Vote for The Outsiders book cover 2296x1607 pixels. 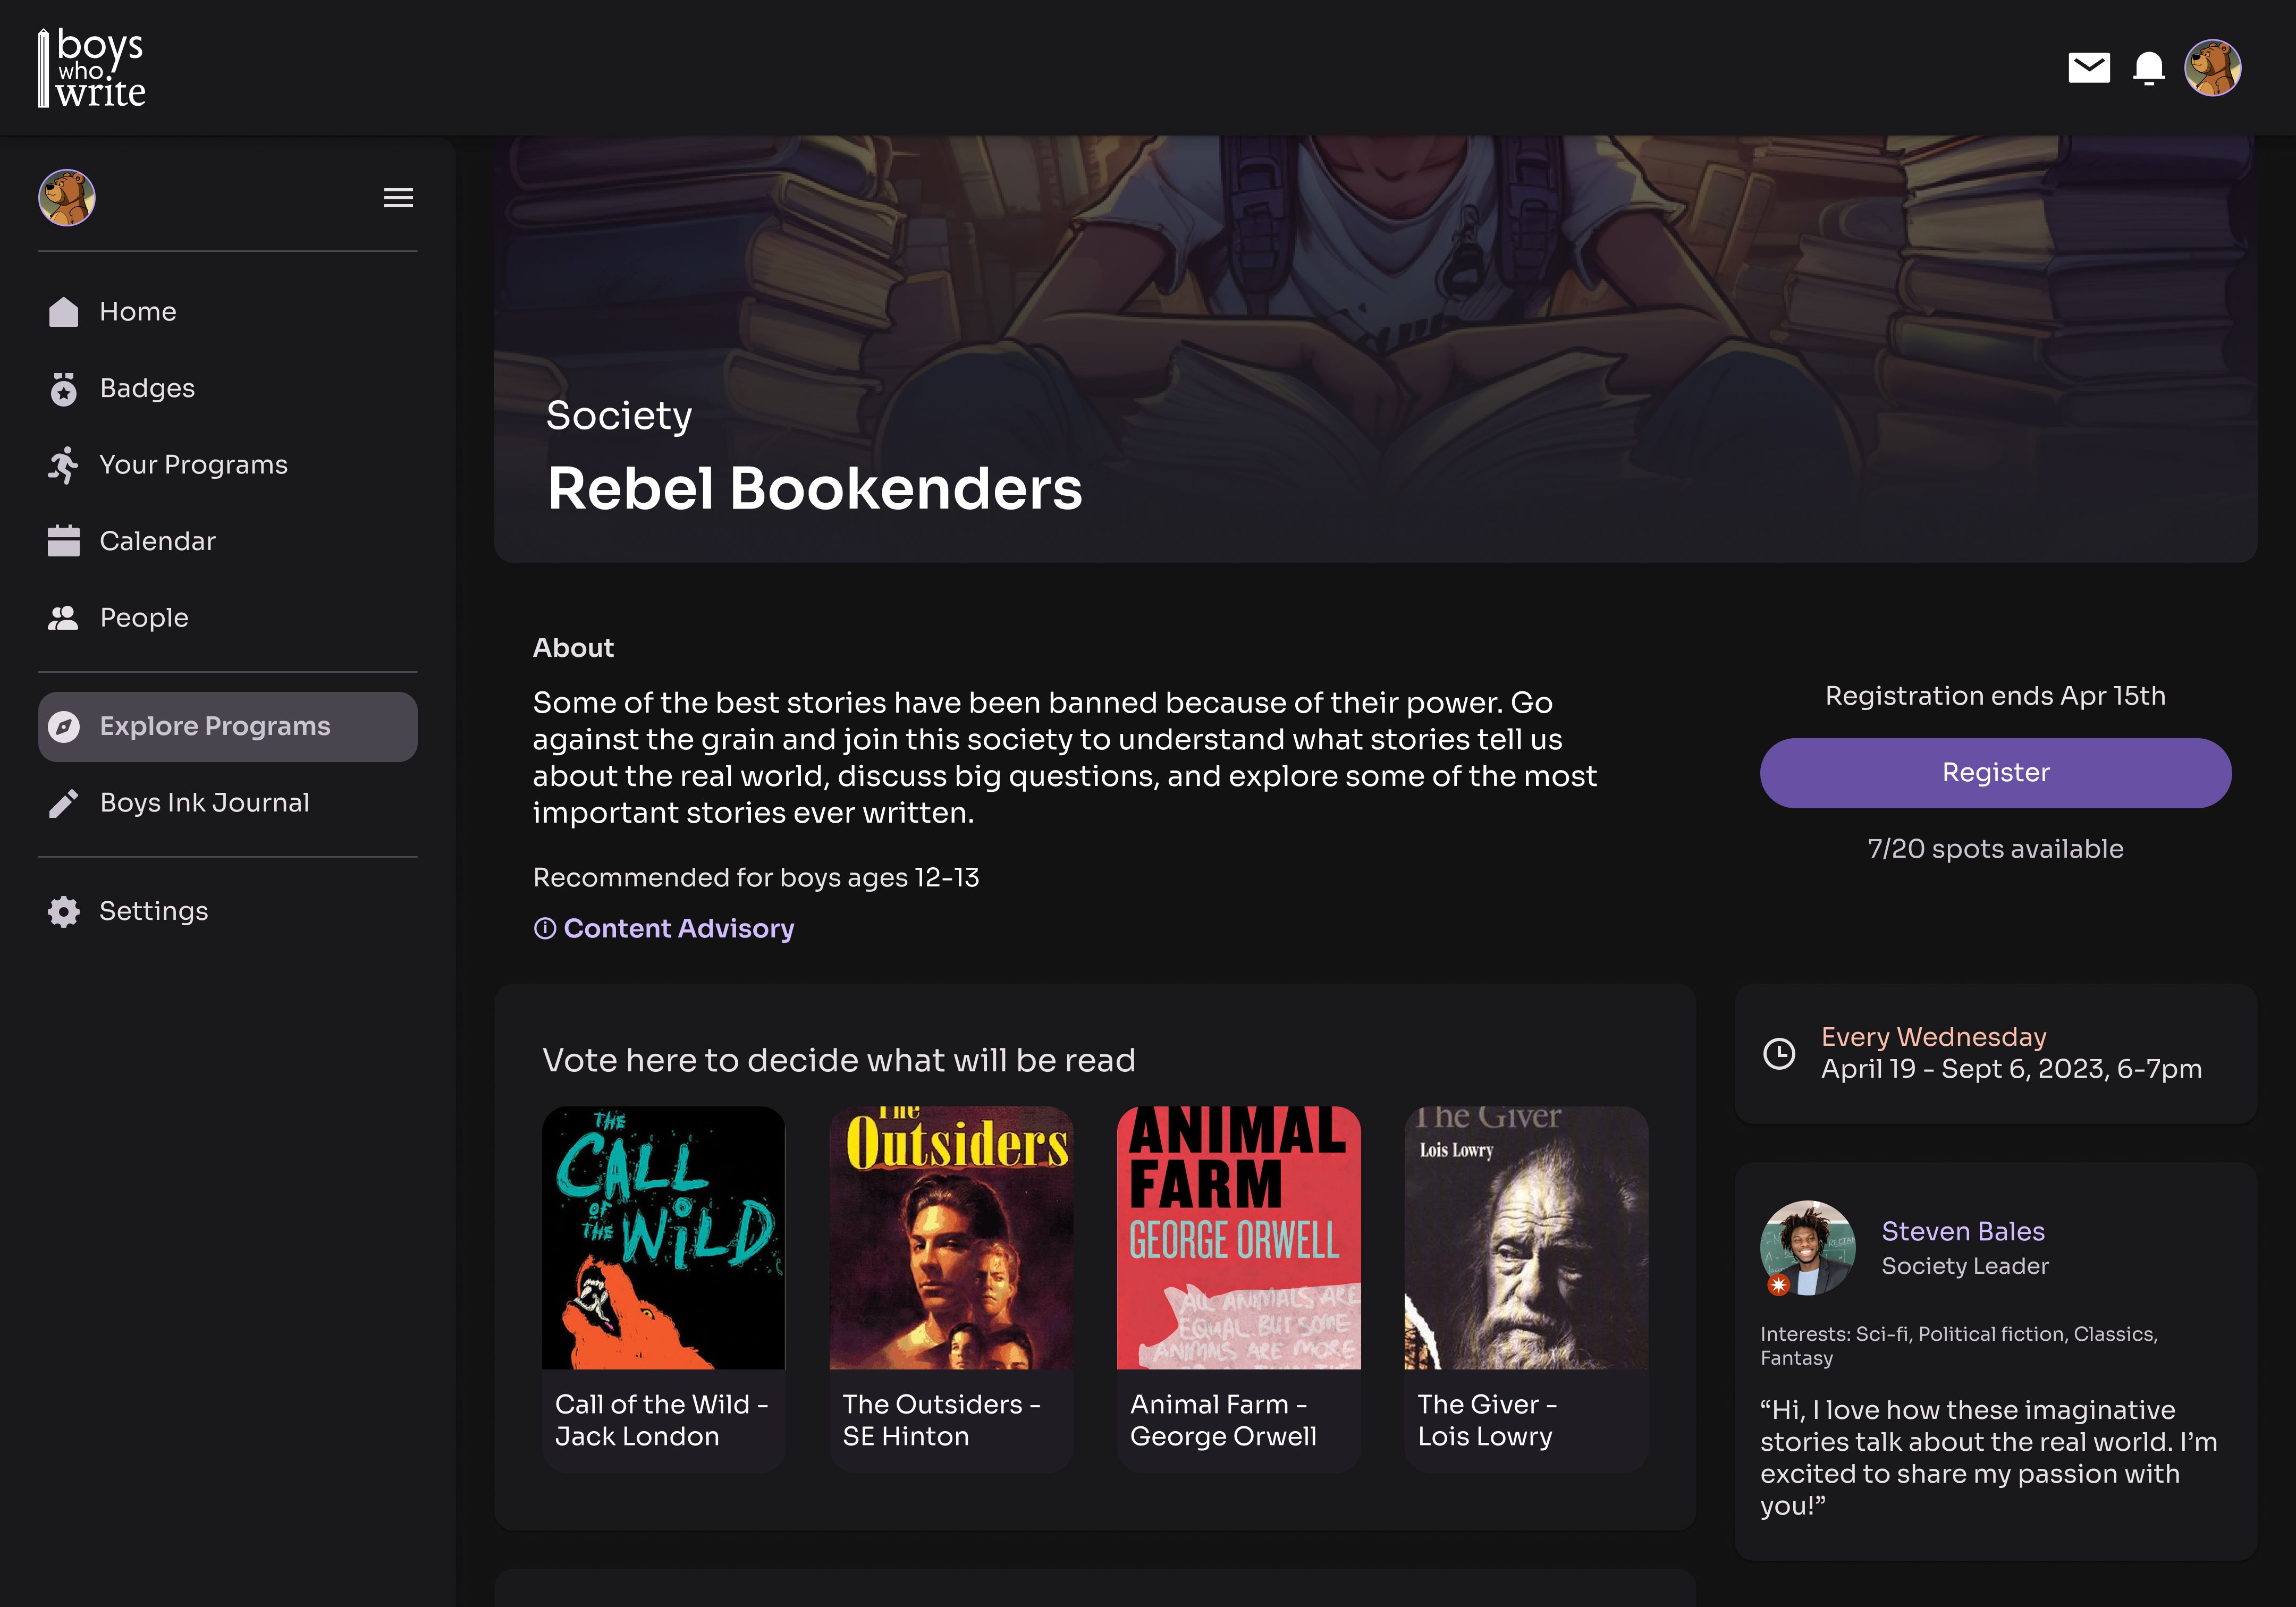(951, 1238)
